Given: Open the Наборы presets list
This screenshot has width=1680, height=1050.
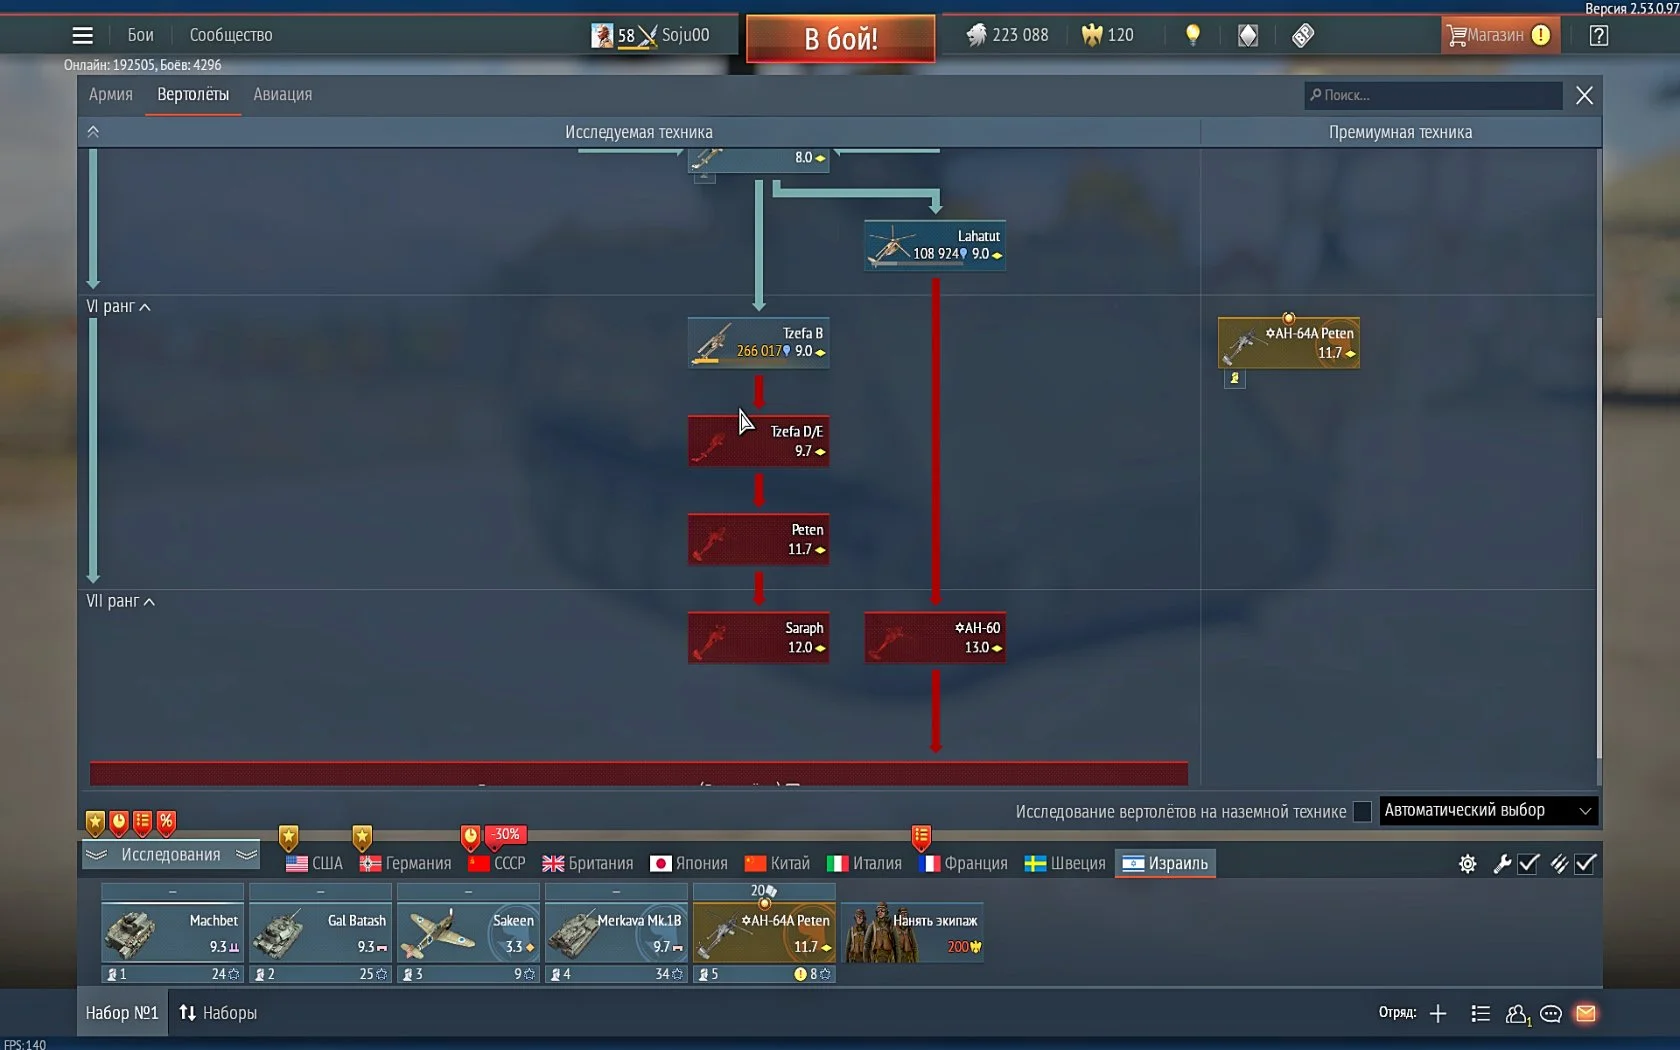Looking at the screenshot, I should click(x=218, y=1013).
